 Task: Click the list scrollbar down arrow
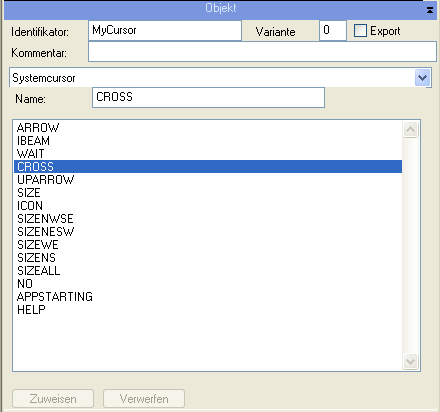click(x=410, y=361)
